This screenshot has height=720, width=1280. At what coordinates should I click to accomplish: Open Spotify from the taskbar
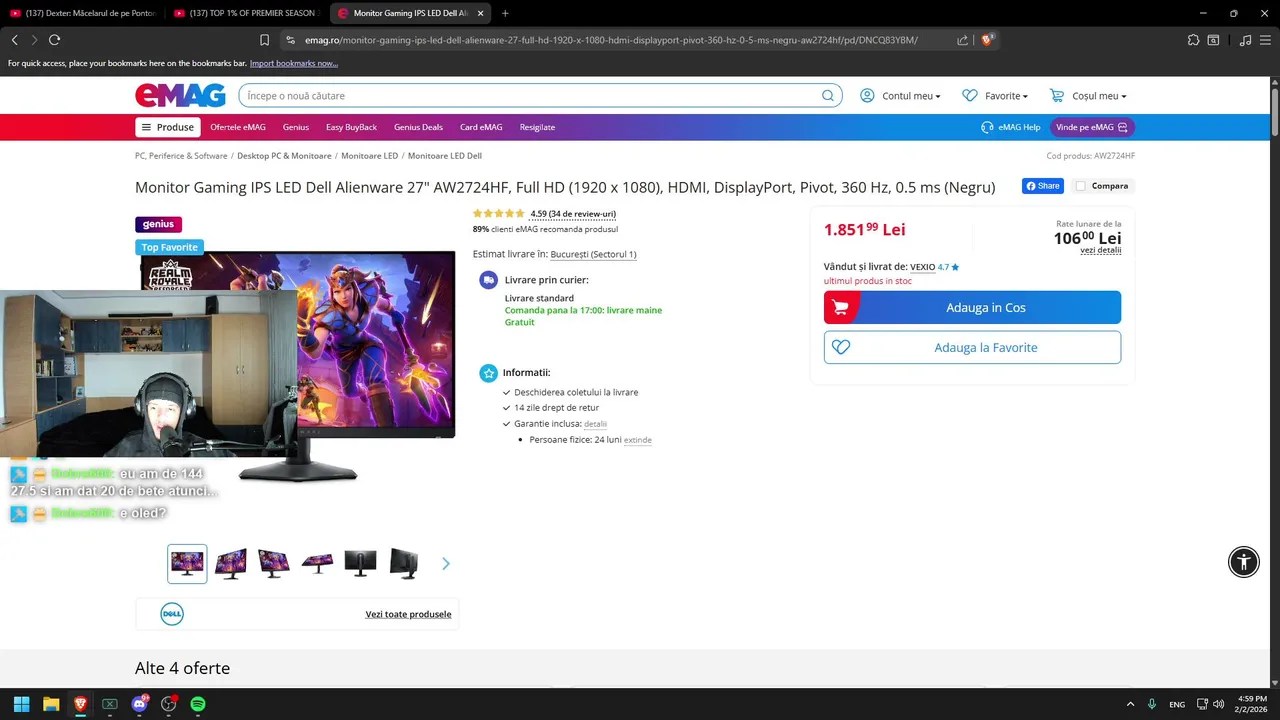(198, 704)
